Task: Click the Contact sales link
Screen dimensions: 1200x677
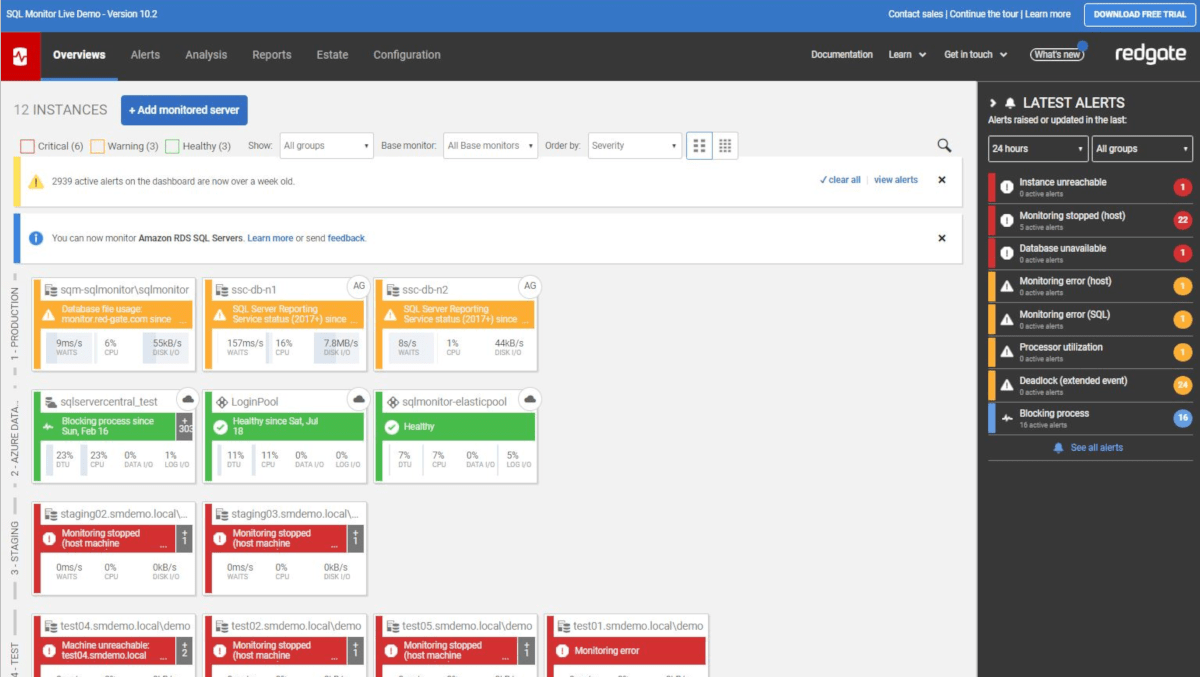Action: (916, 14)
